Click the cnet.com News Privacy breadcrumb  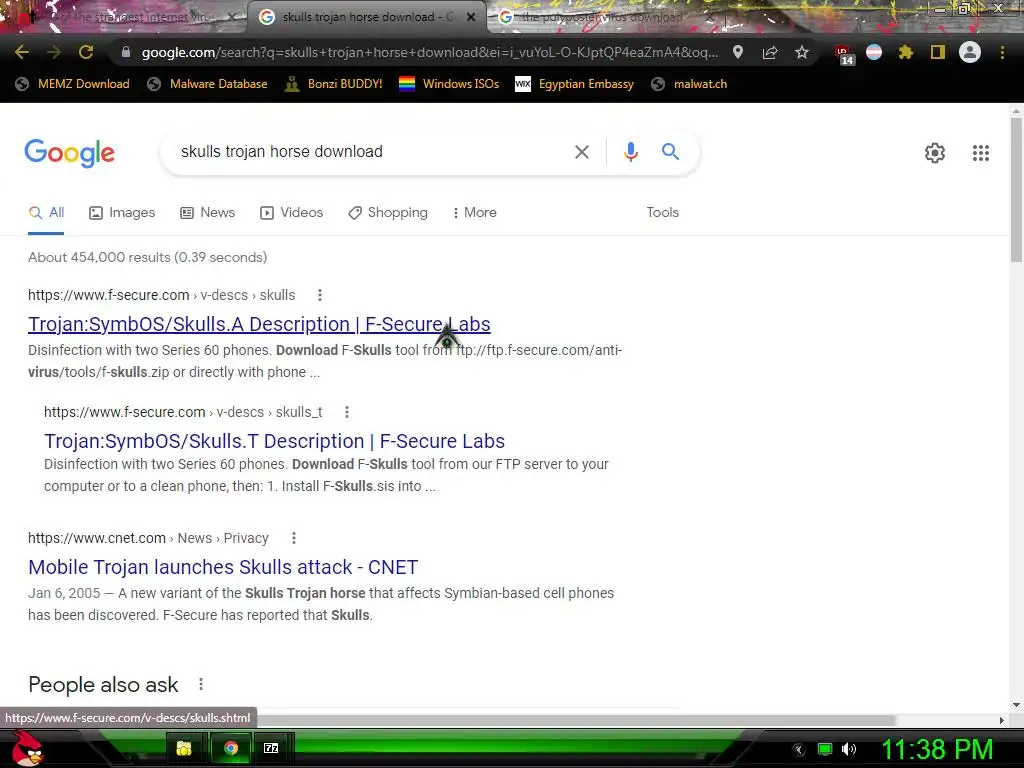click(148, 538)
